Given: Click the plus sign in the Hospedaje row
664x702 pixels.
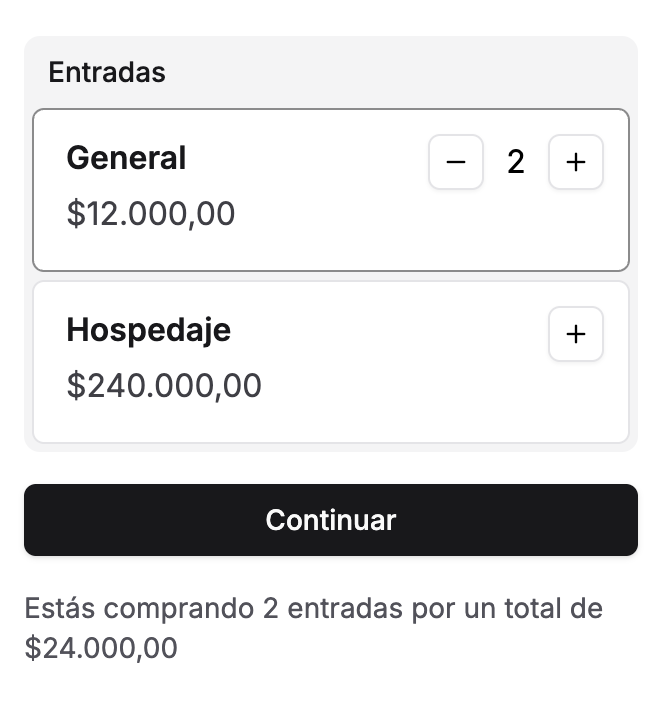Looking at the screenshot, I should click(576, 334).
